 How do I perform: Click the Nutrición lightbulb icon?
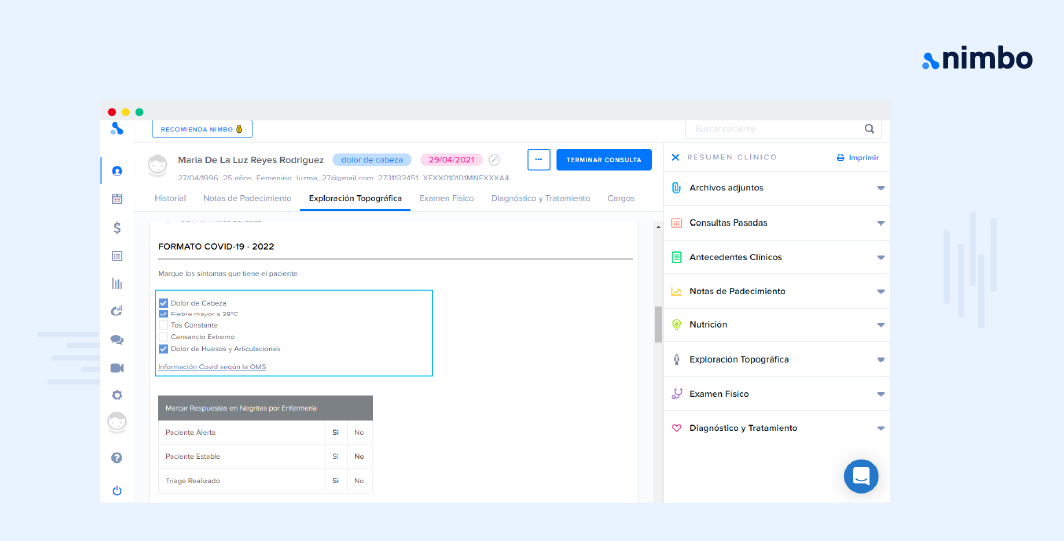pyautogui.click(x=676, y=324)
